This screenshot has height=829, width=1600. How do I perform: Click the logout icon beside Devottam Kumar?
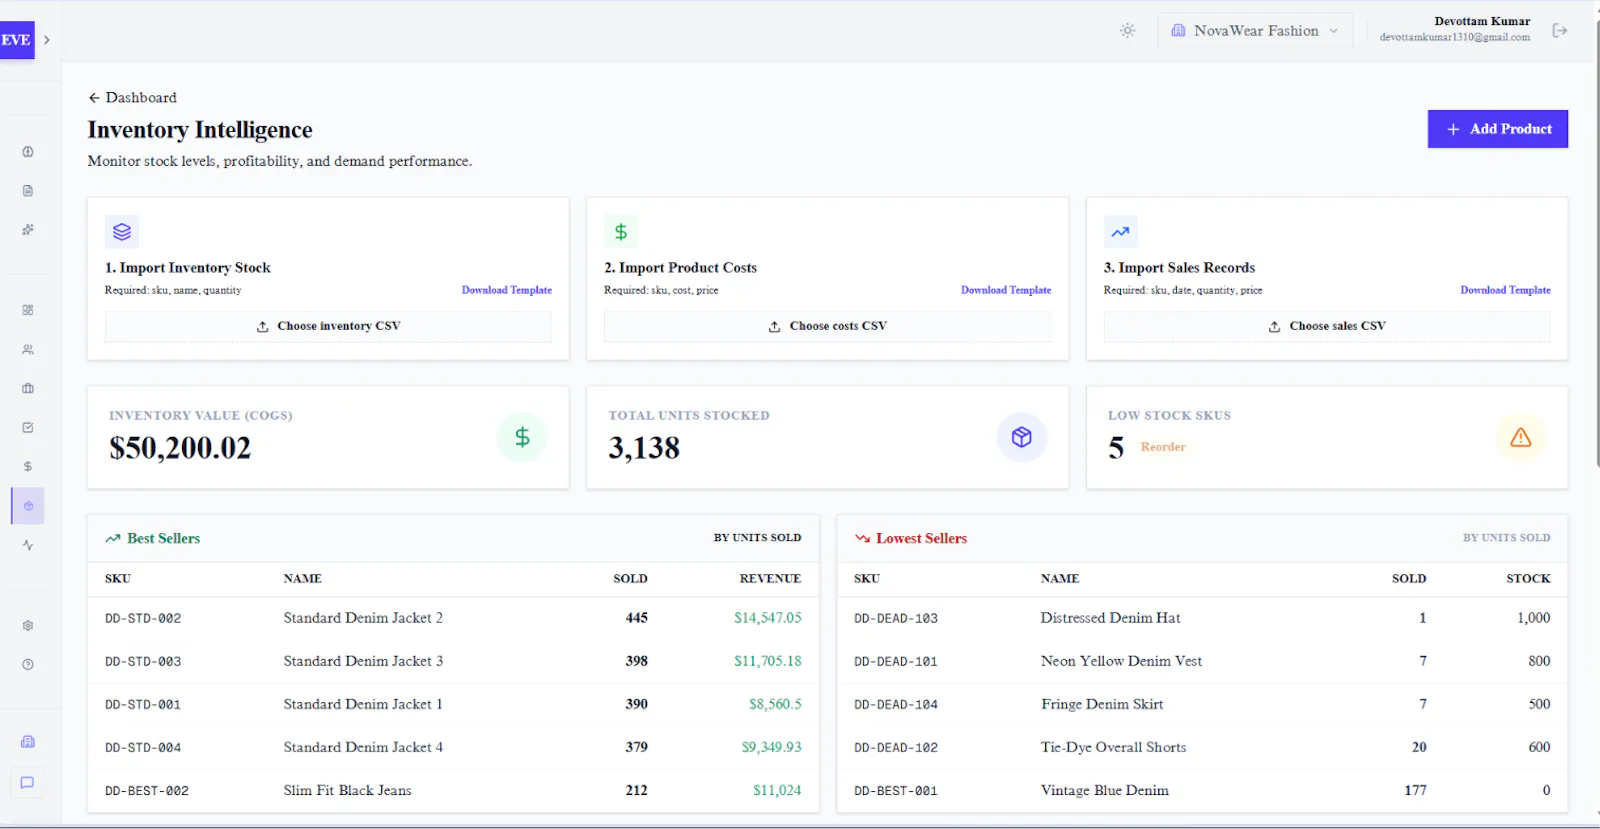coord(1559,31)
